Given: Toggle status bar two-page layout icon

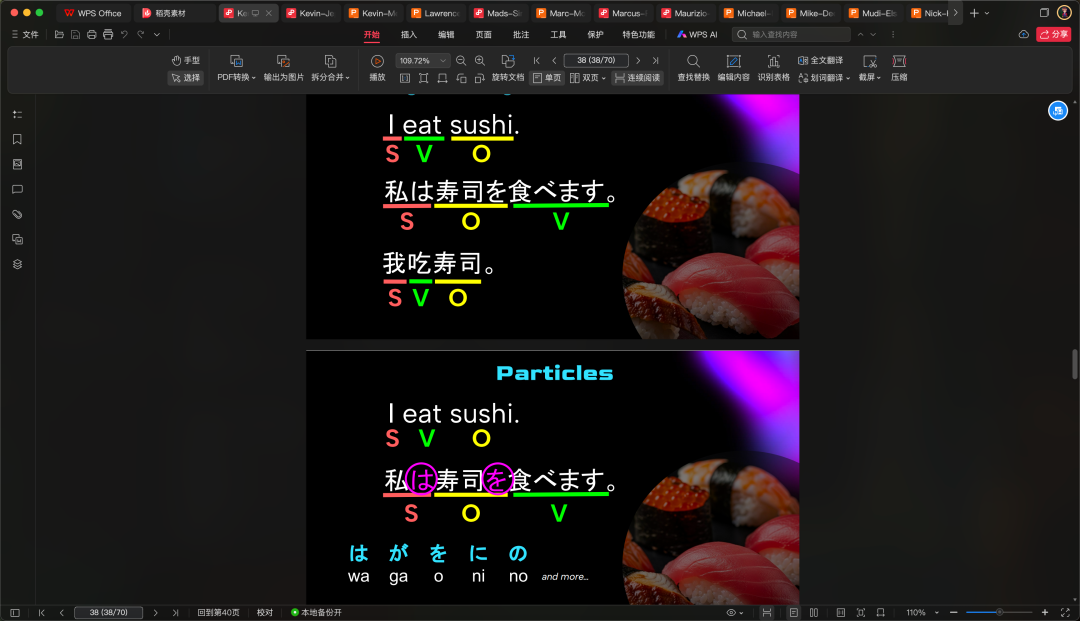Looking at the screenshot, I should (813, 613).
